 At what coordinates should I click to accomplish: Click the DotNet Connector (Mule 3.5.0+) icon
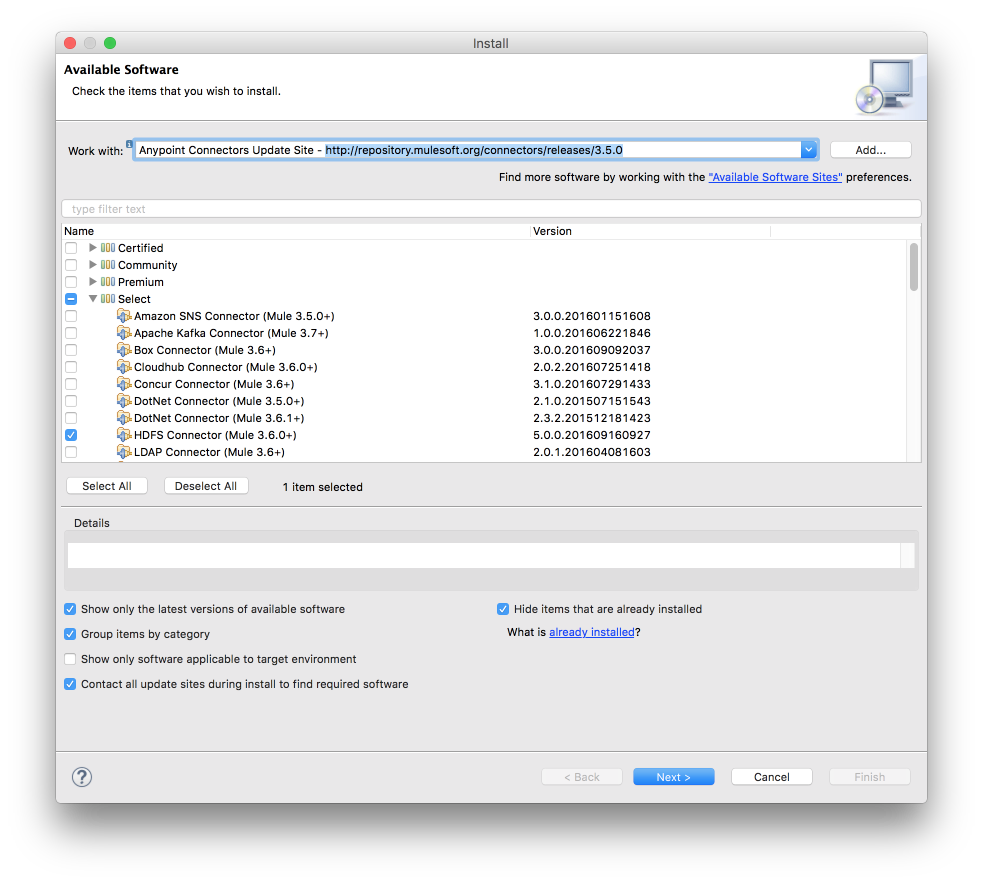click(x=124, y=400)
